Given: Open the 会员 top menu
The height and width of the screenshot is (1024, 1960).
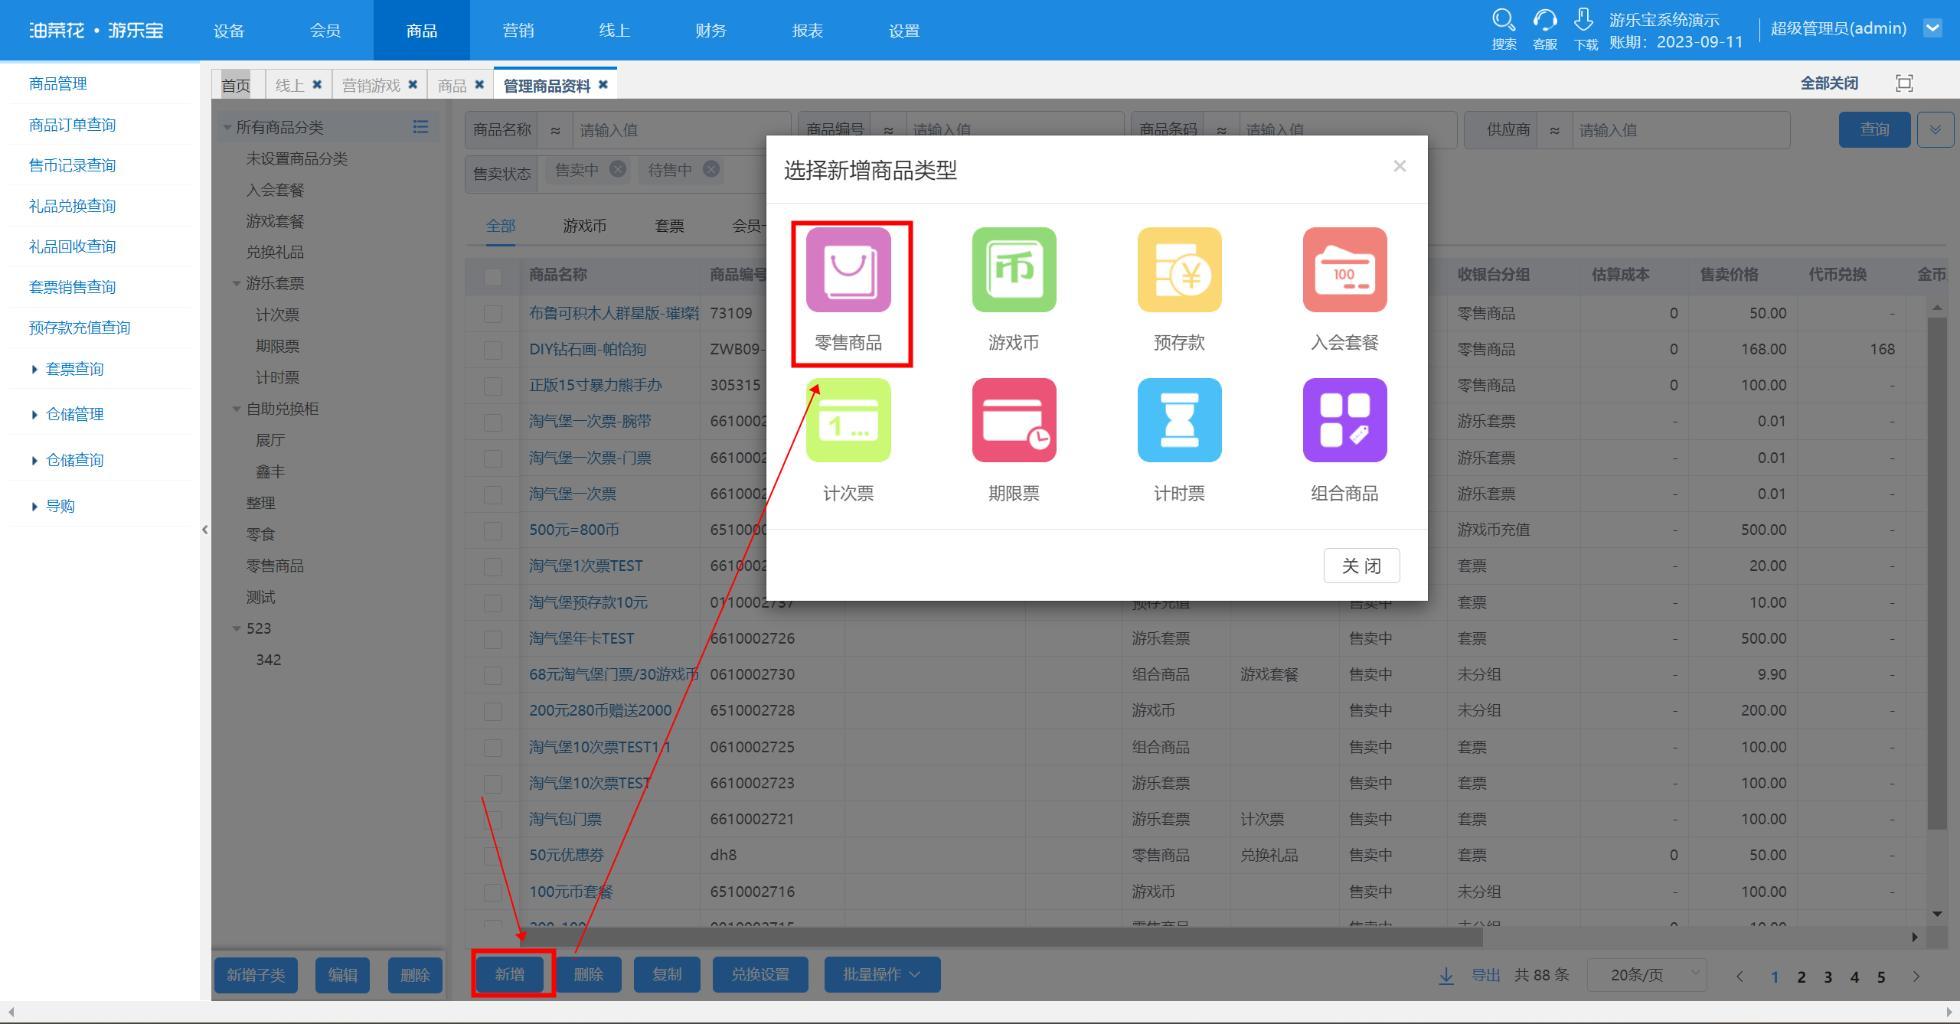Looking at the screenshot, I should pyautogui.click(x=325, y=30).
